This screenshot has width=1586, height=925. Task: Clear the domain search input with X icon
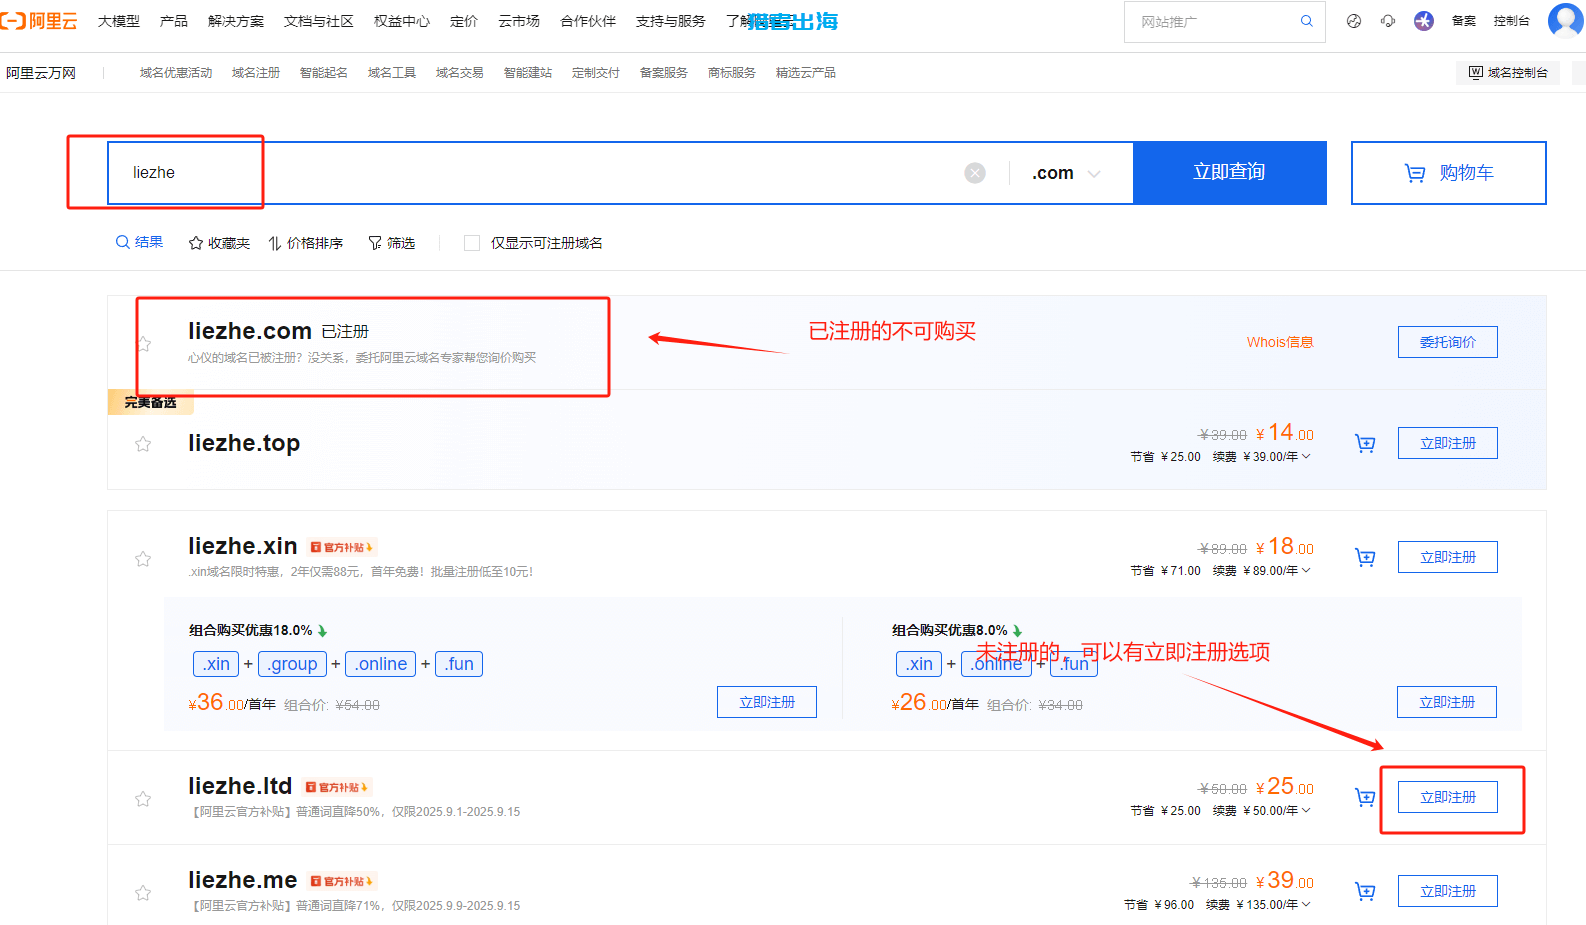point(975,173)
